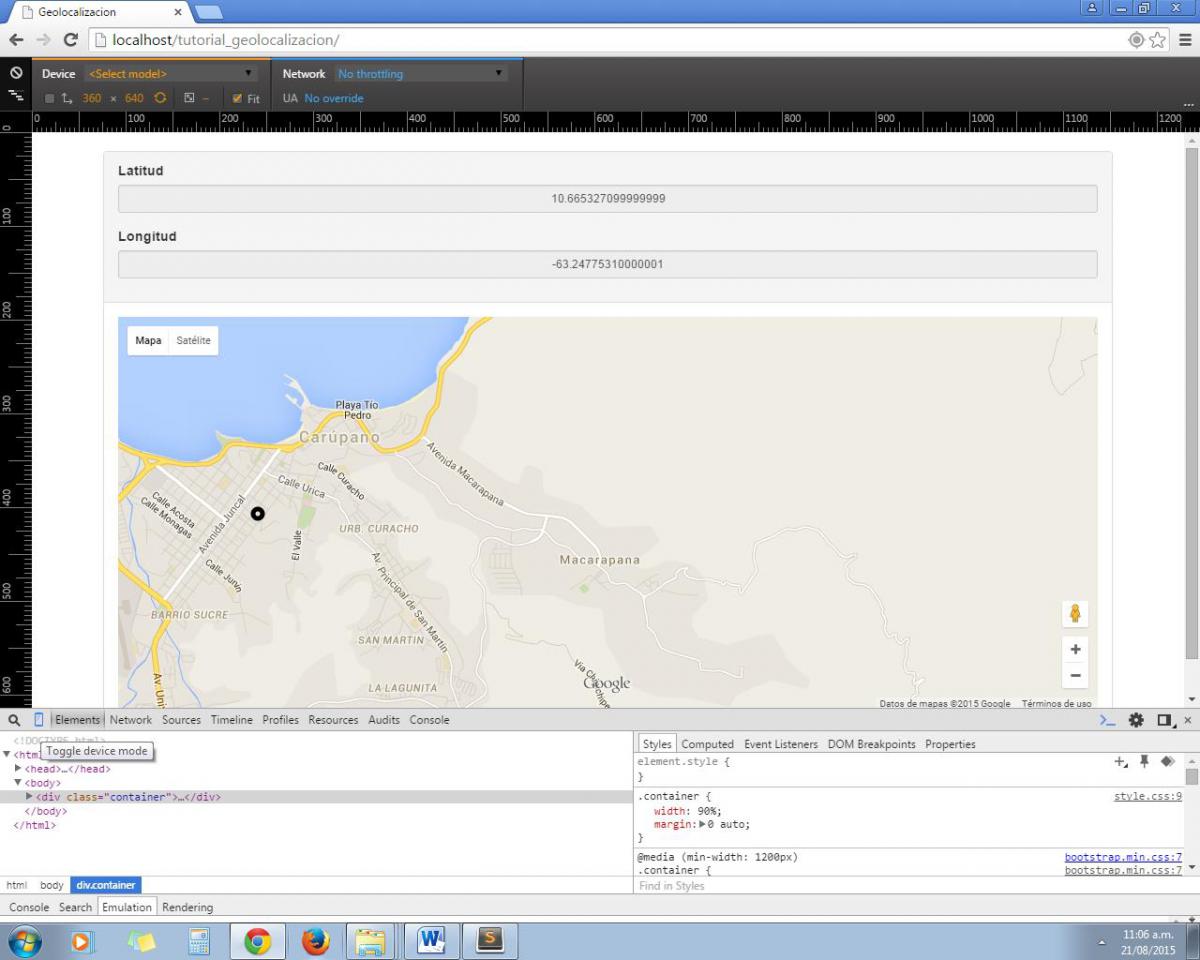This screenshot has height=960, width=1200.
Task: Click the black location marker on the map
Action: 257,513
